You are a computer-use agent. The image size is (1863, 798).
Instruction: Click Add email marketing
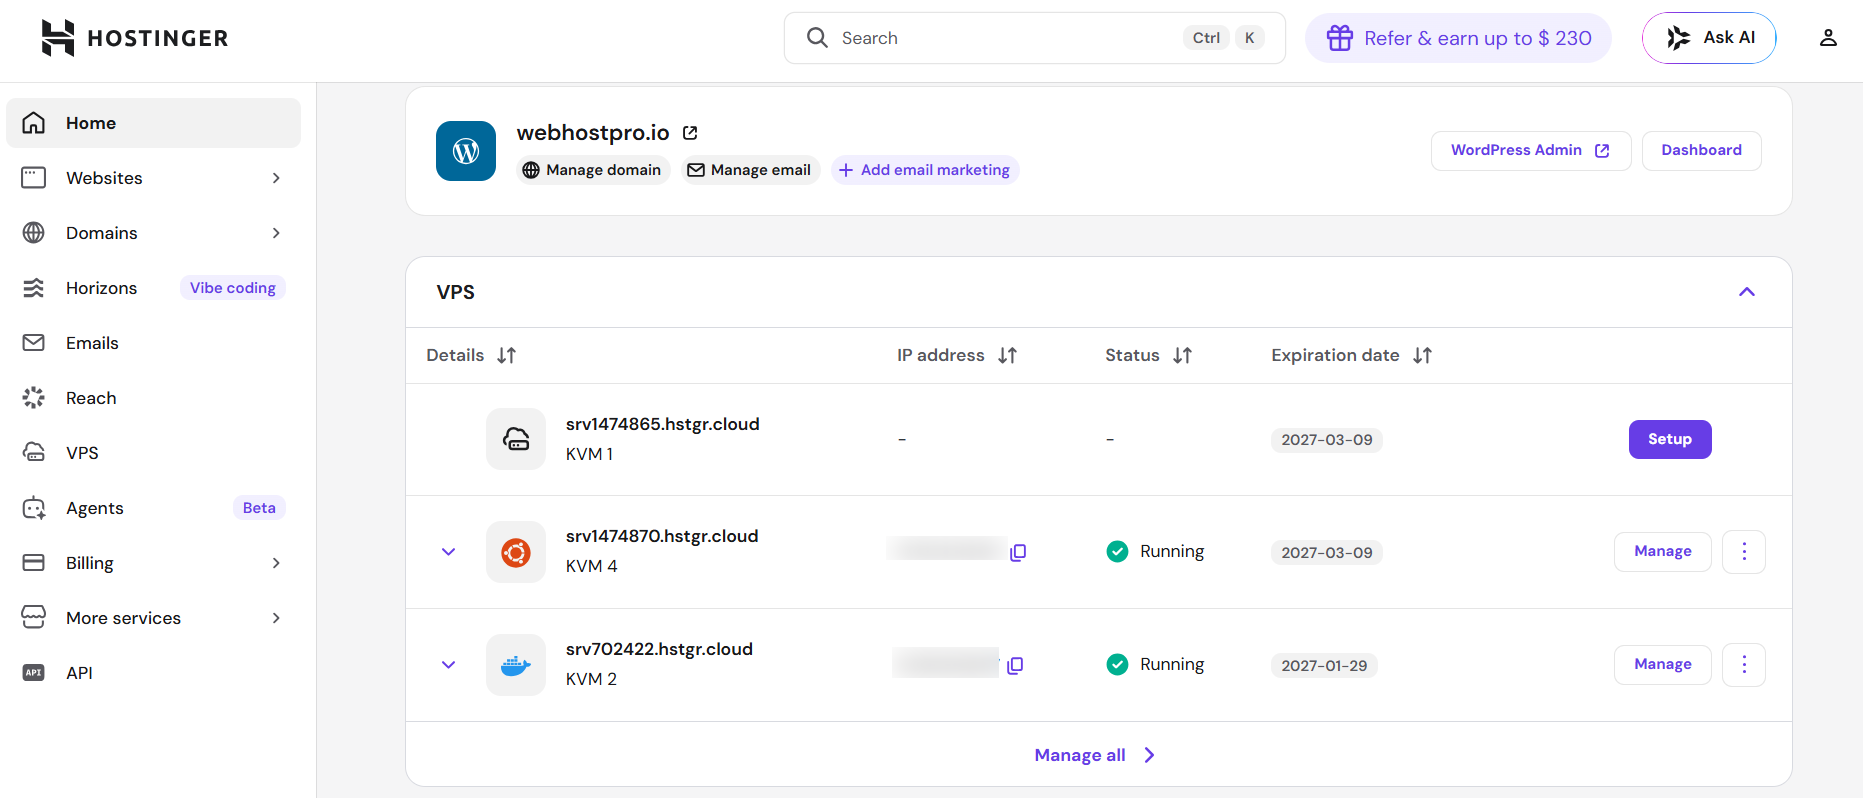pyautogui.click(x=925, y=170)
